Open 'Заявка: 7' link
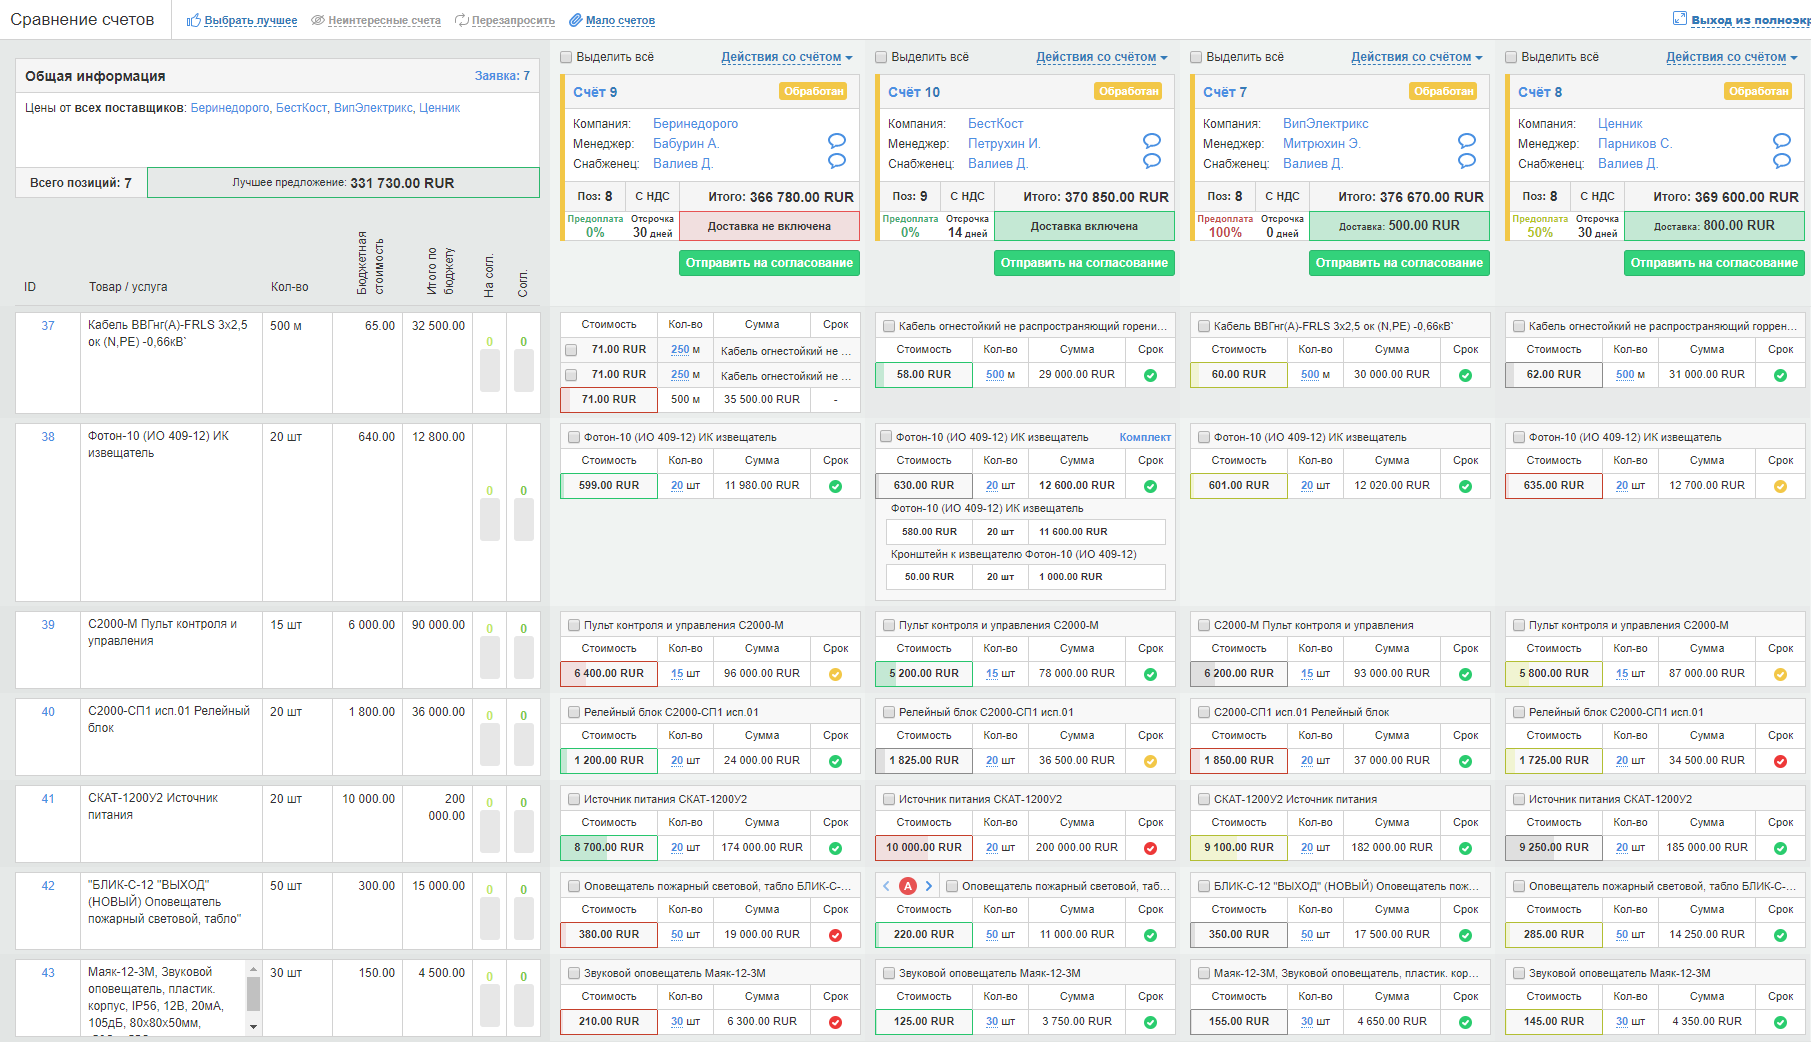 (502, 76)
